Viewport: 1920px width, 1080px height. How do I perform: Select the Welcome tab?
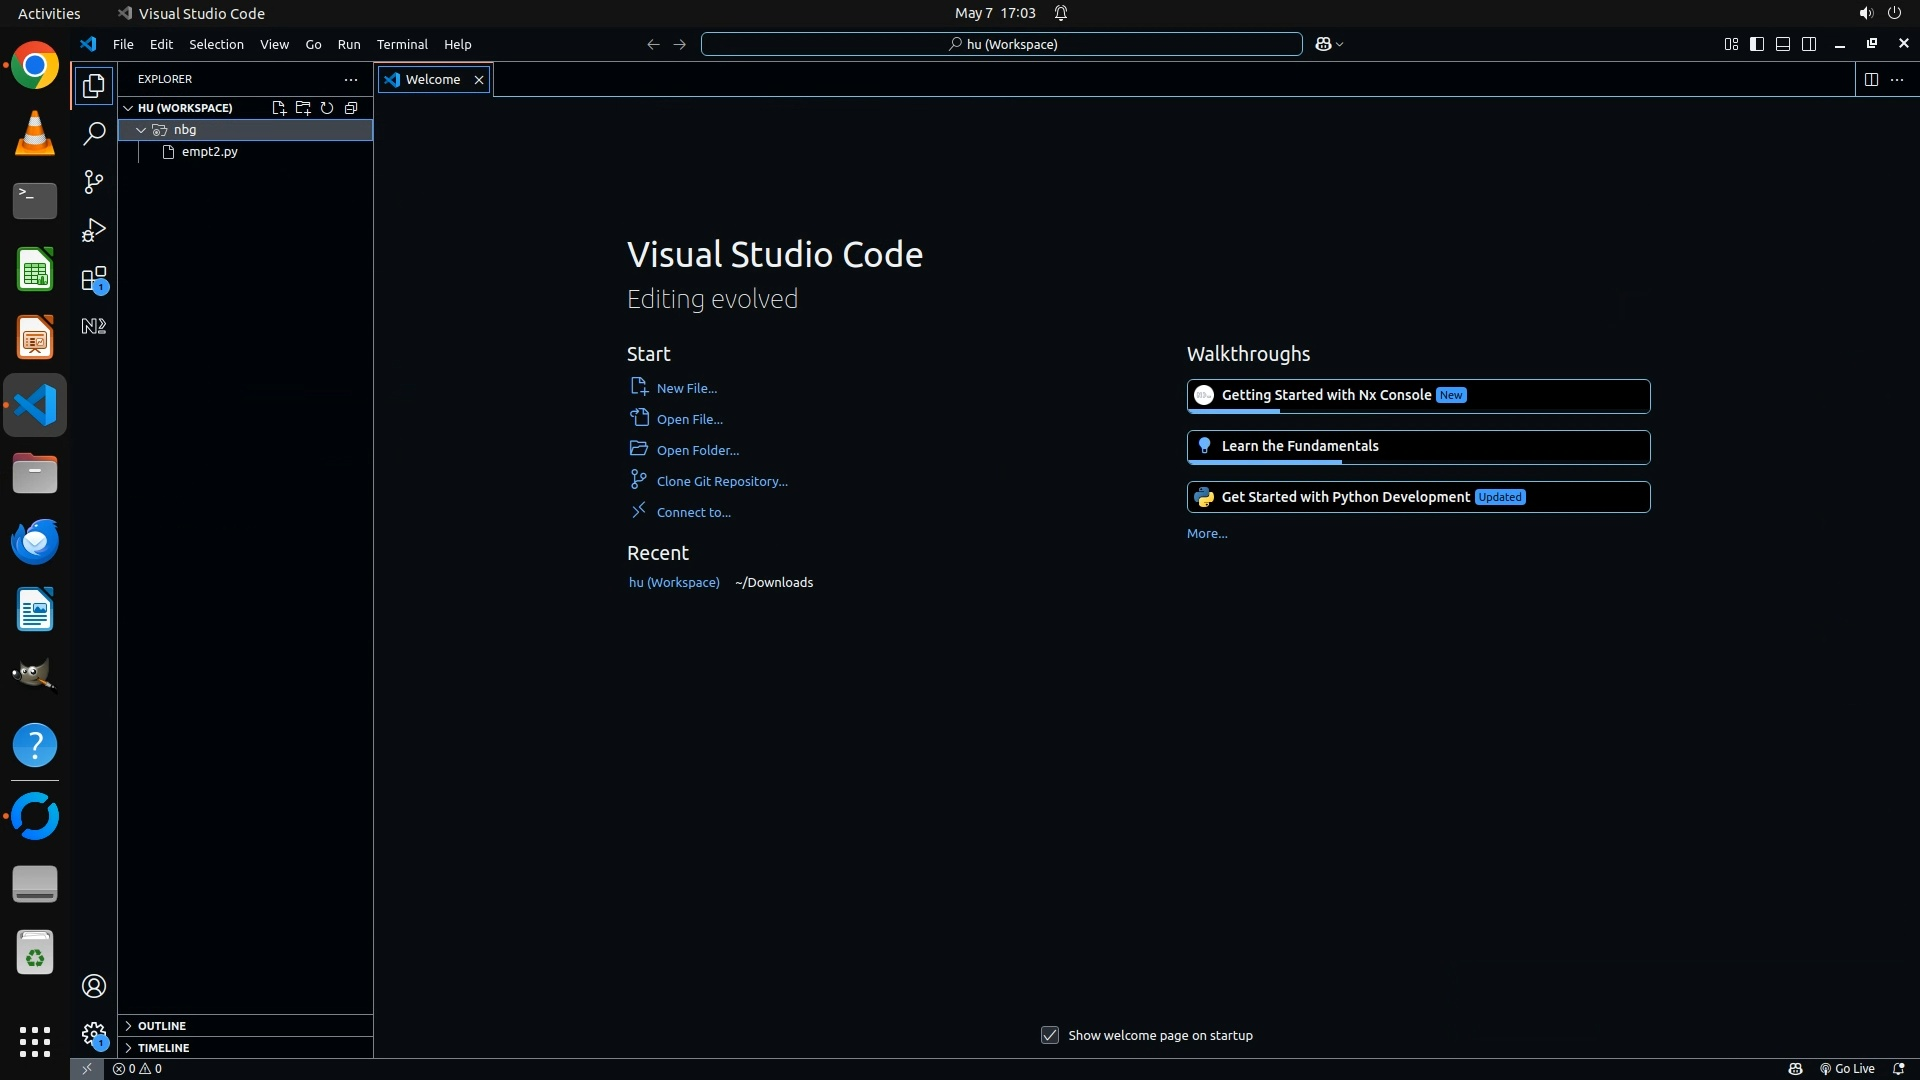point(432,80)
